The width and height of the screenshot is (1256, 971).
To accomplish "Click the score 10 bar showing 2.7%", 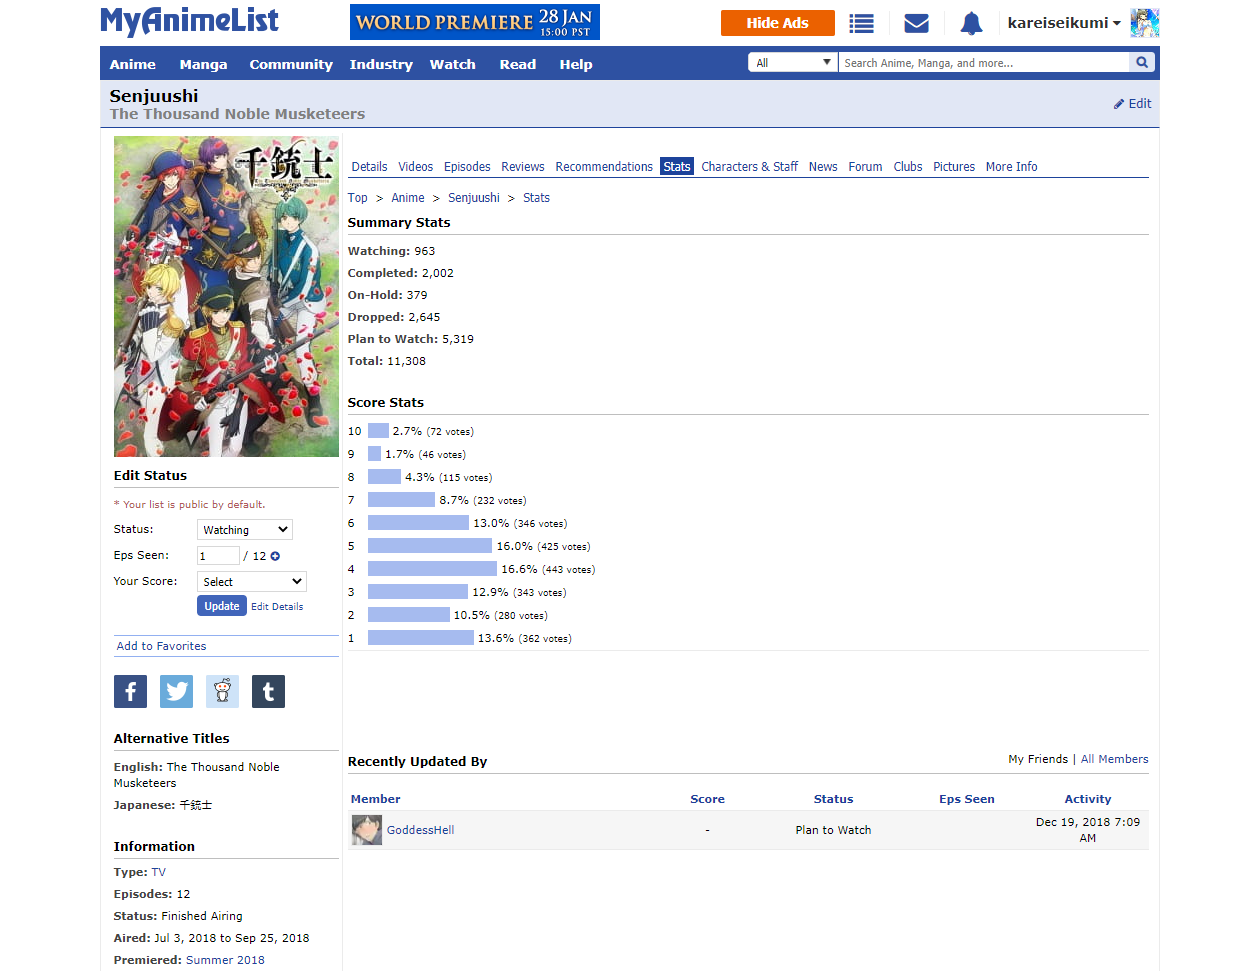I will (378, 431).
